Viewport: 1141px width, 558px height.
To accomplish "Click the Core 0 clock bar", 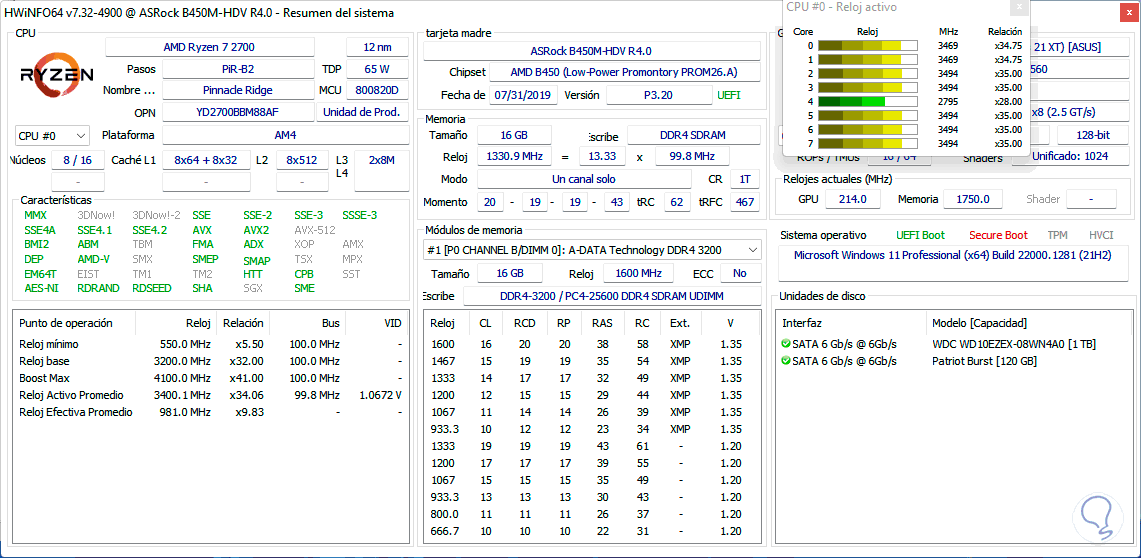I will [x=867, y=46].
